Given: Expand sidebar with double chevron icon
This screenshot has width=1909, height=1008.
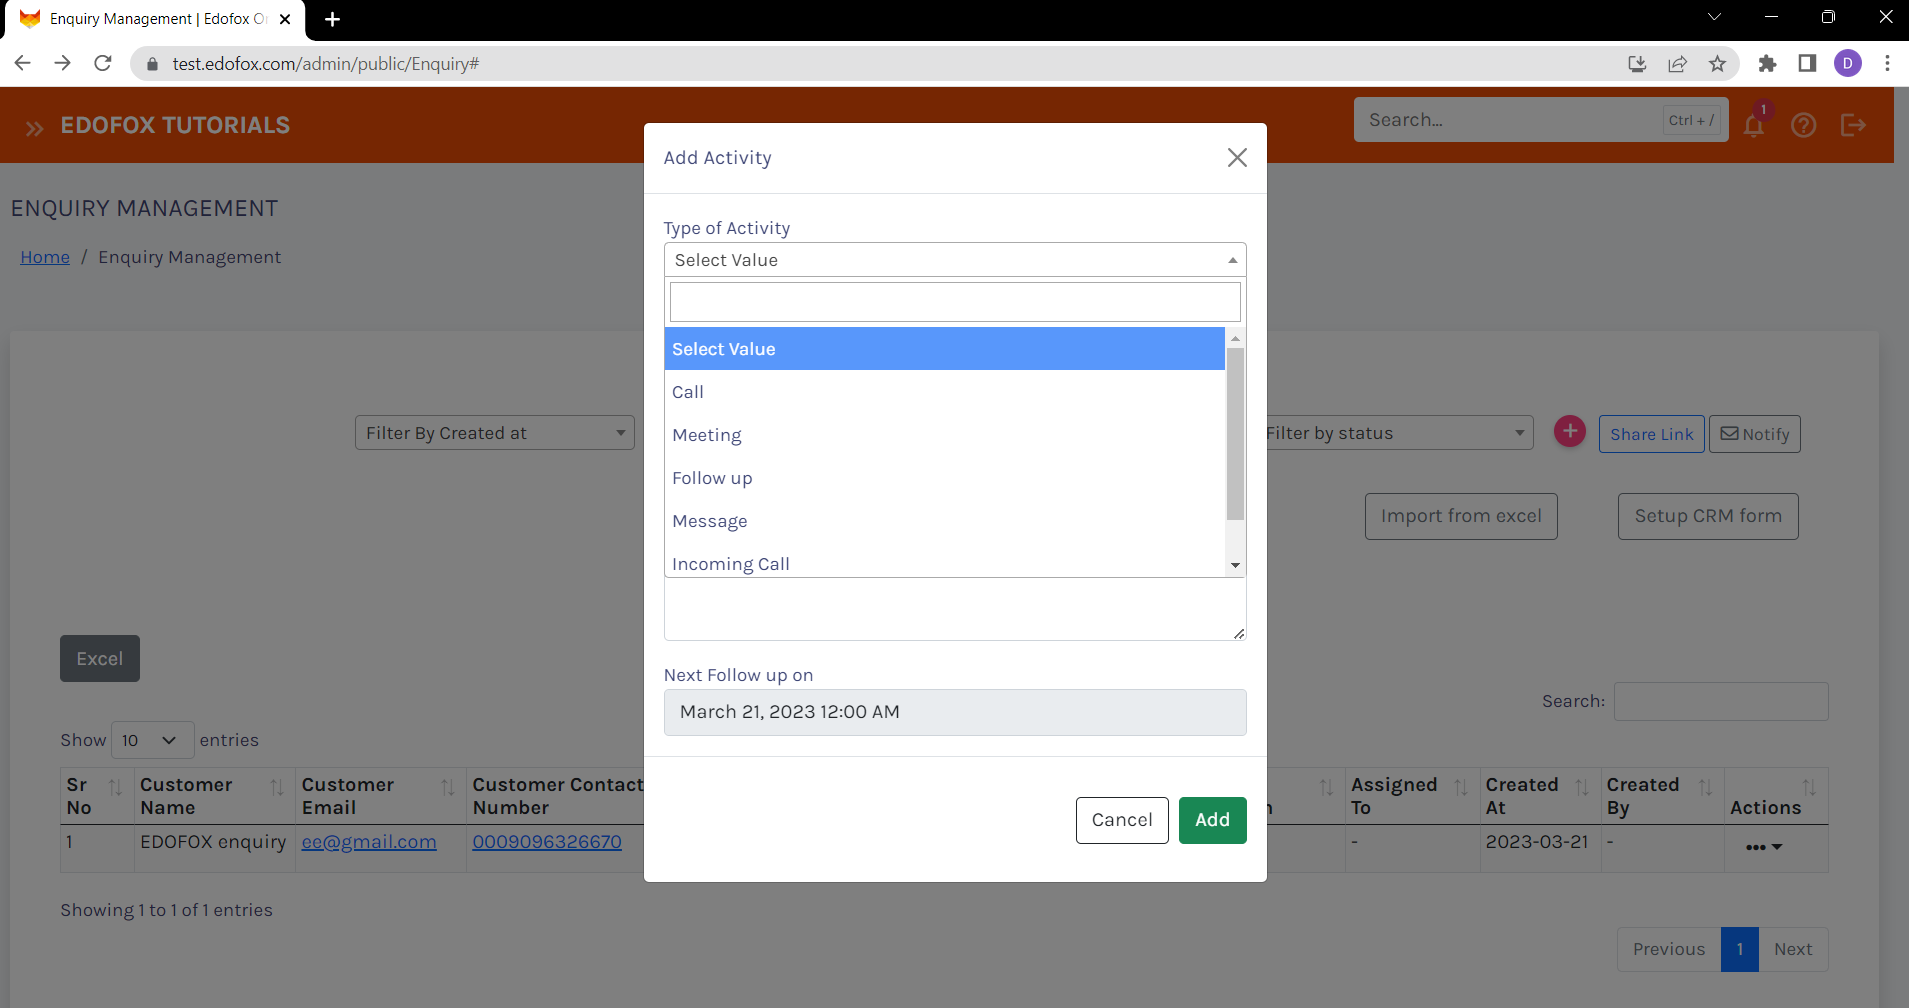Looking at the screenshot, I should point(35,128).
